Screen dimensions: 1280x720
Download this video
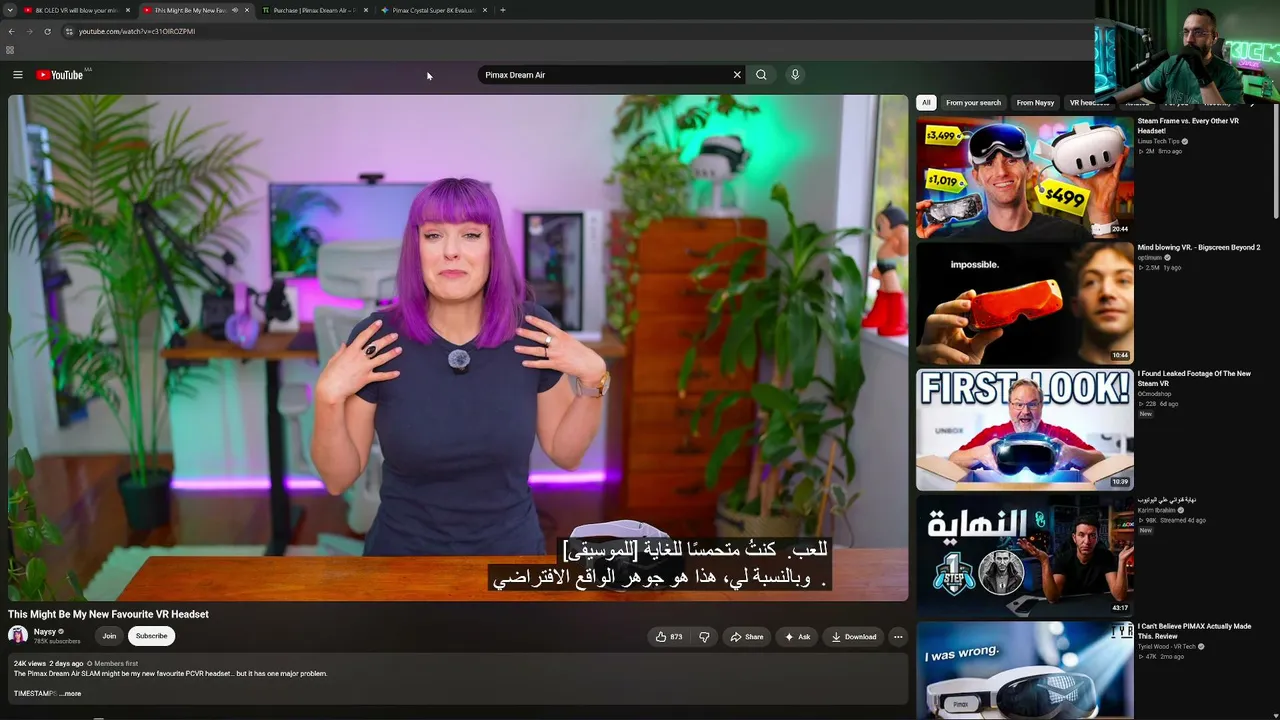[x=854, y=637]
